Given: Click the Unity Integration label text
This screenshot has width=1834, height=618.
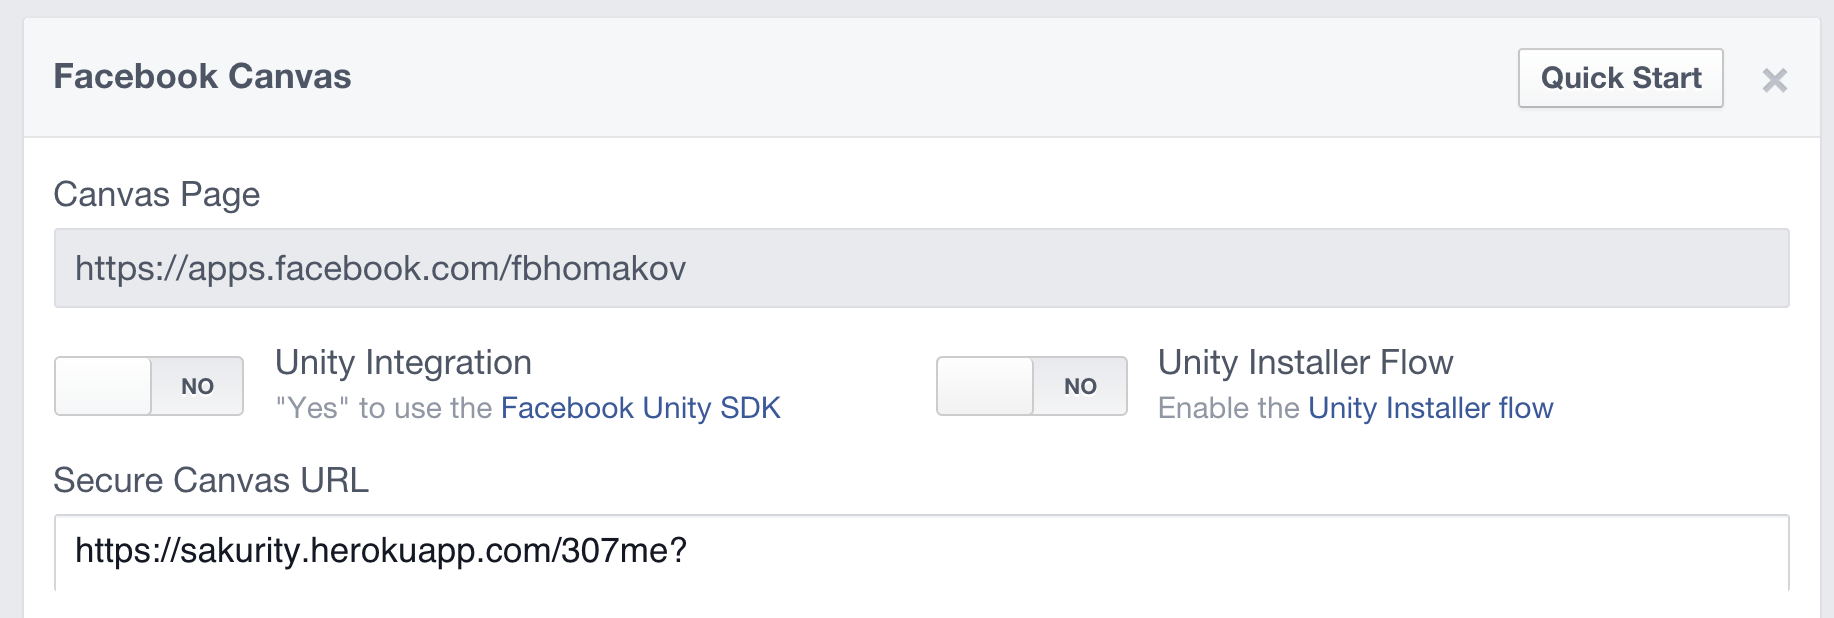Looking at the screenshot, I should pyautogui.click(x=403, y=362).
